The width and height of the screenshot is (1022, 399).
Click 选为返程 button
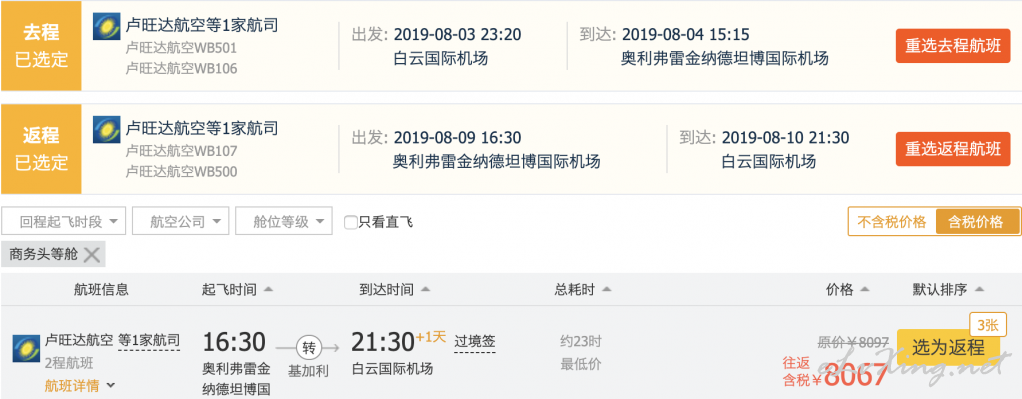pyautogui.click(x=948, y=347)
